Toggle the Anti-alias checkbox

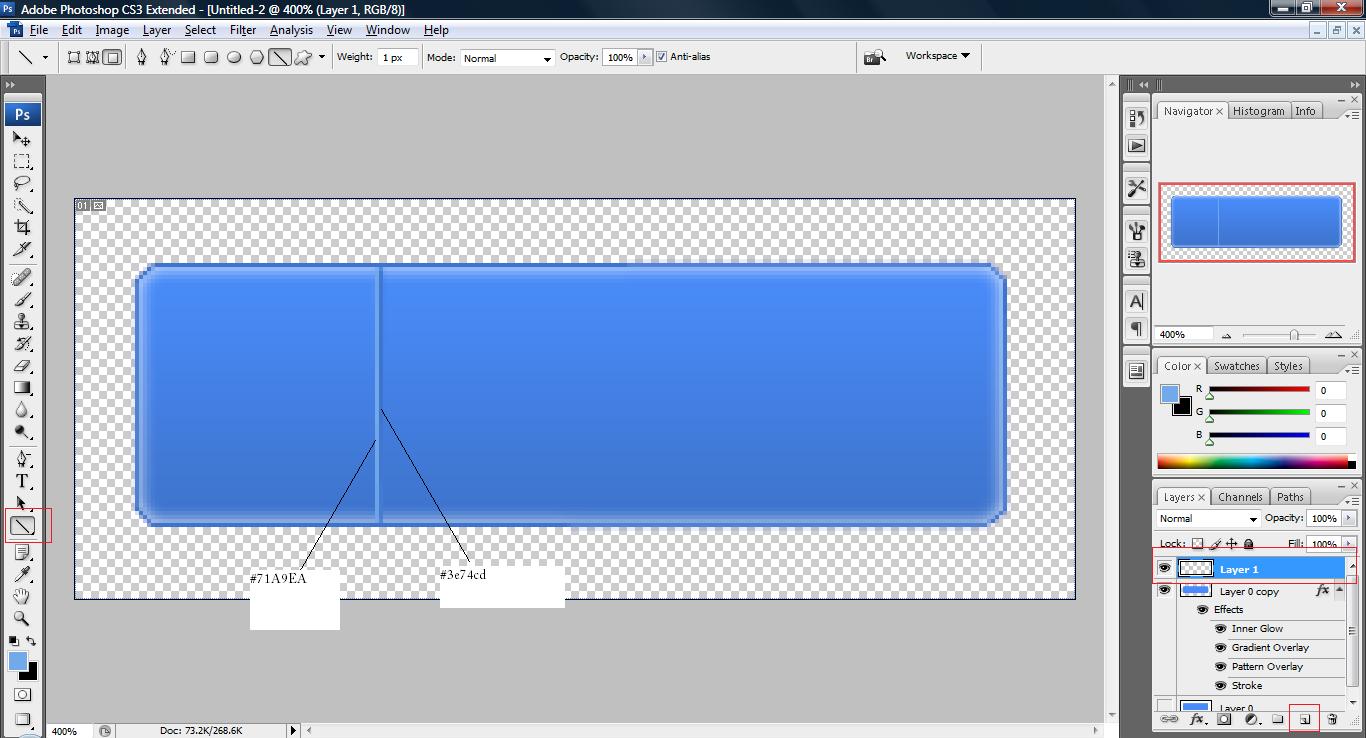point(661,57)
